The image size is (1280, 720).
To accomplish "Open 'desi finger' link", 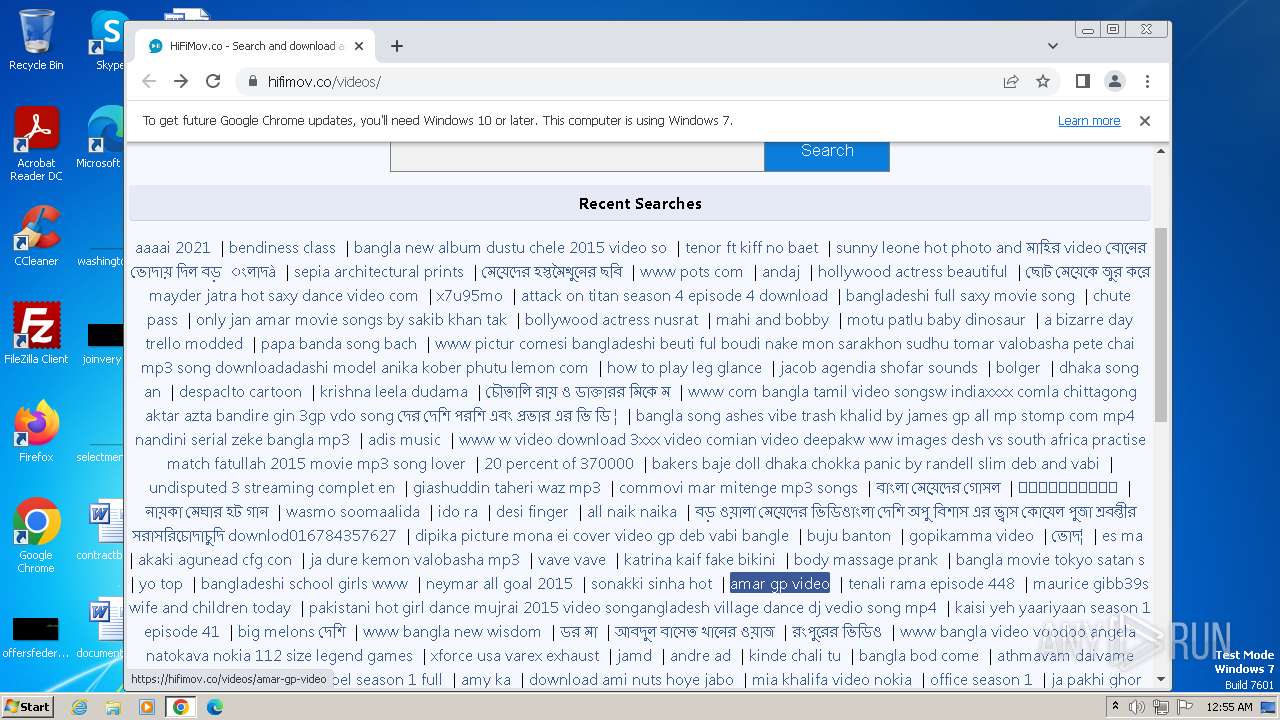I will (x=532, y=512).
